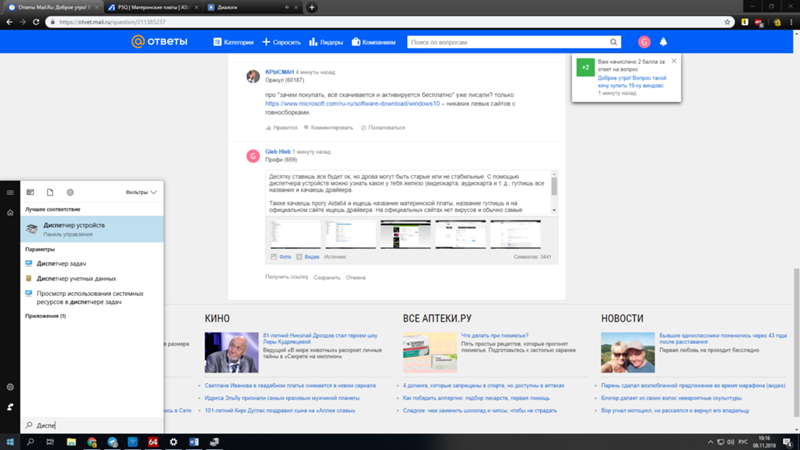
Task: Open Word from the taskbar
Action: (194, 442)
